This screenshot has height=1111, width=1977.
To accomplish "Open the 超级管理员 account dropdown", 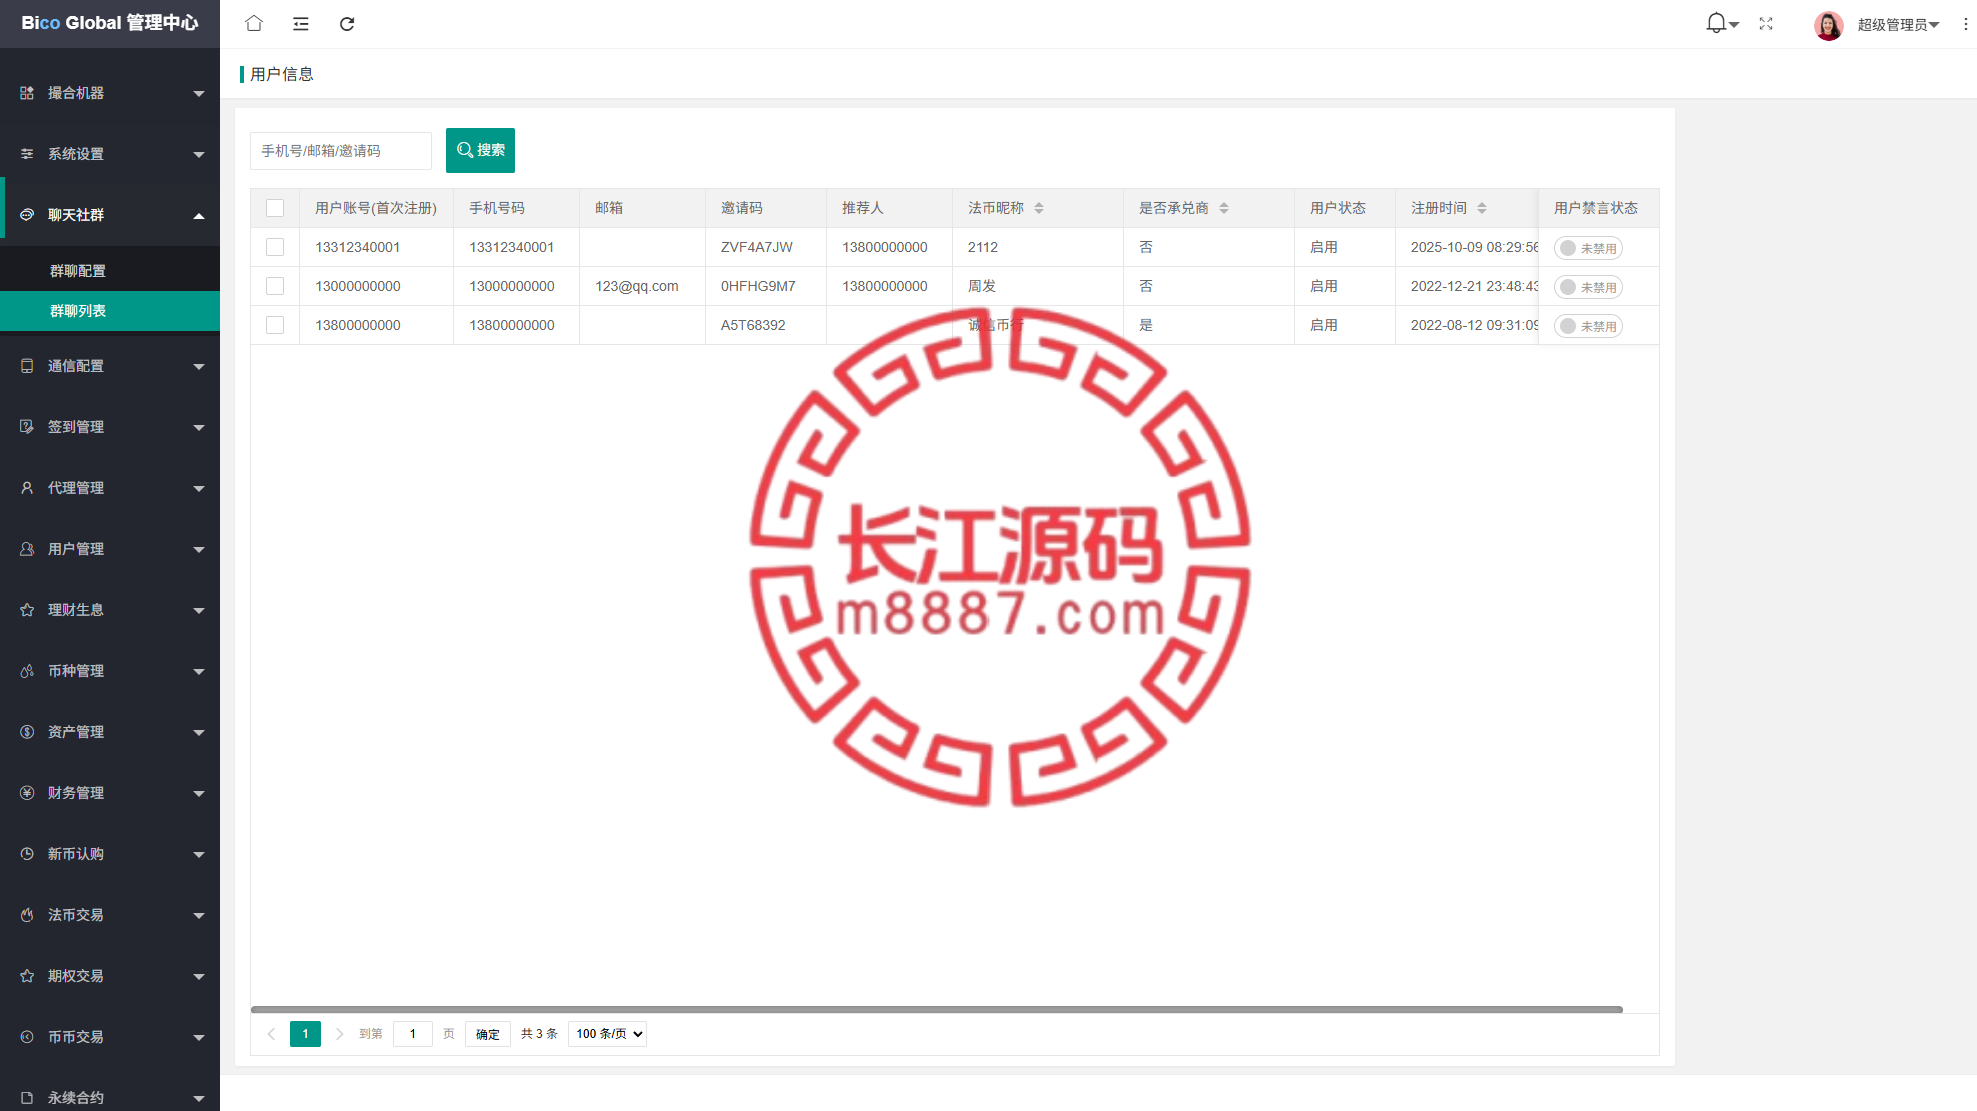I will (1898, 25).
